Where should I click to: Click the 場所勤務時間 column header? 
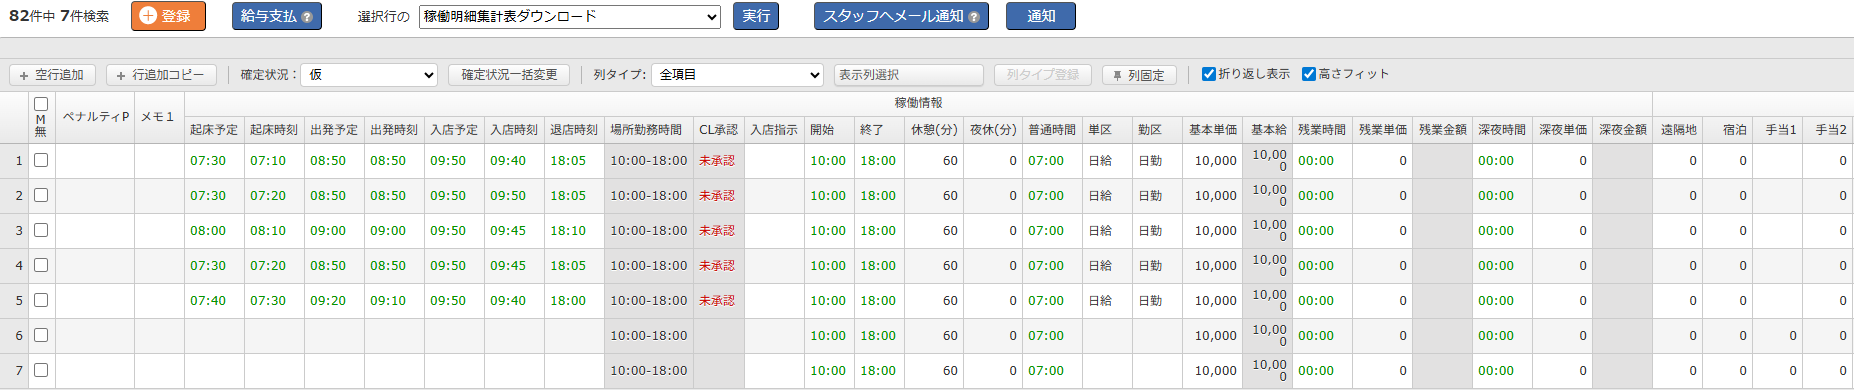pos(648,130)
